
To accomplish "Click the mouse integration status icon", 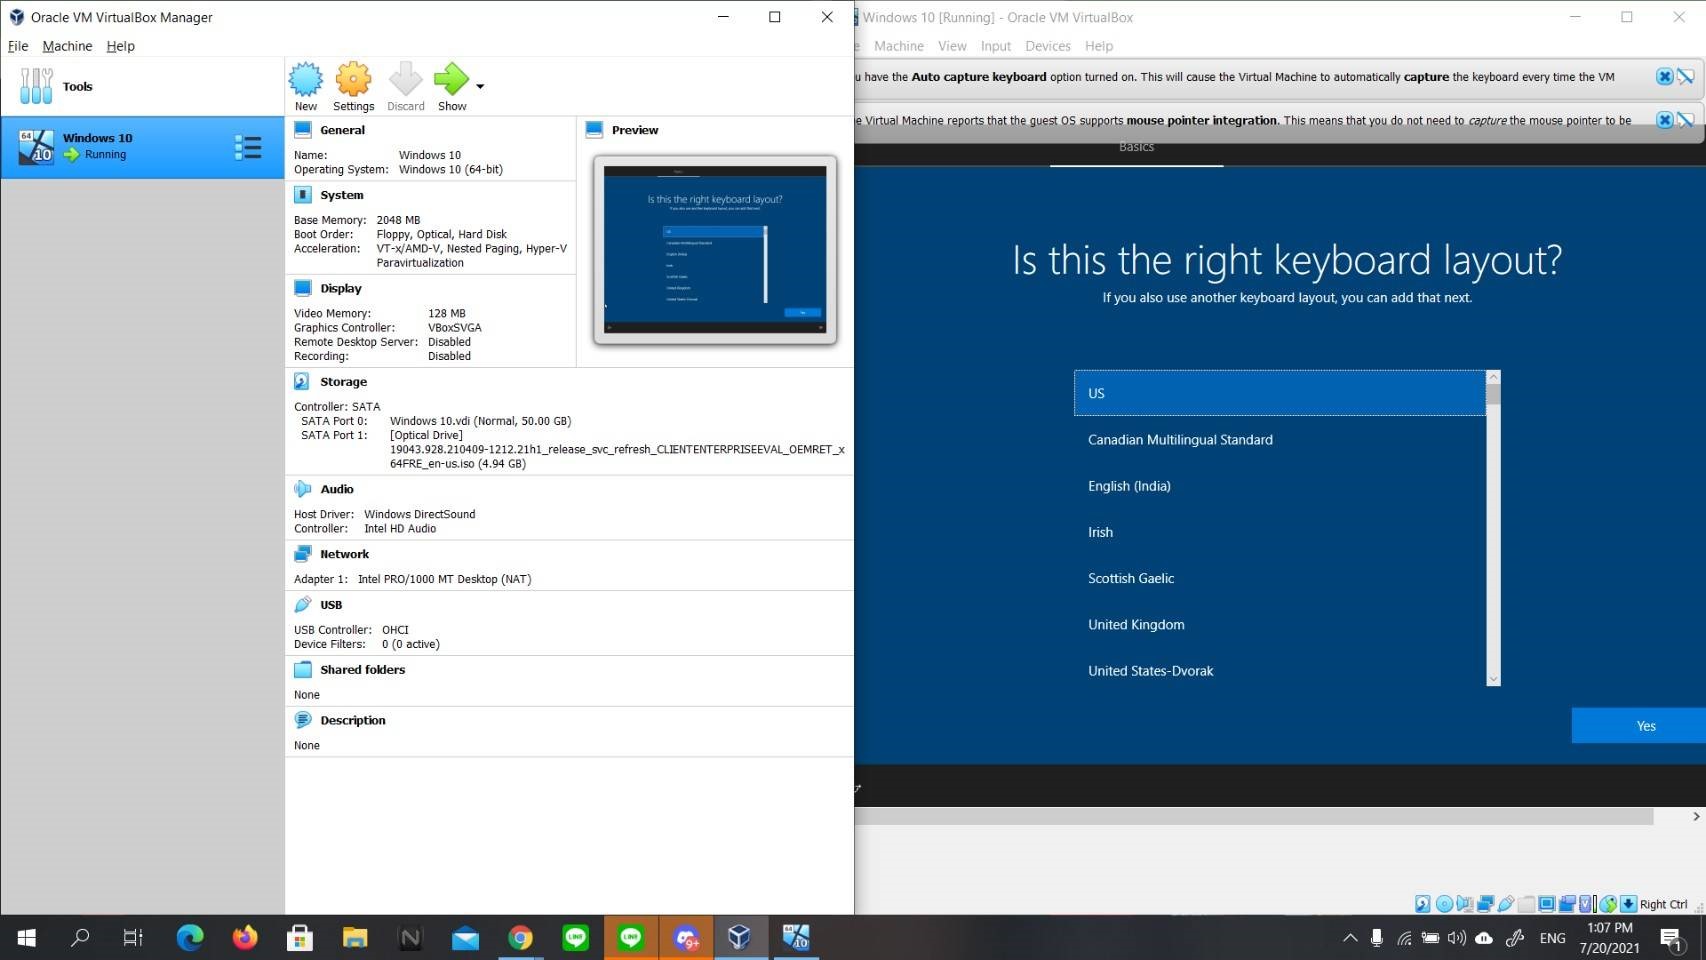I will (x=1608, y=904).
